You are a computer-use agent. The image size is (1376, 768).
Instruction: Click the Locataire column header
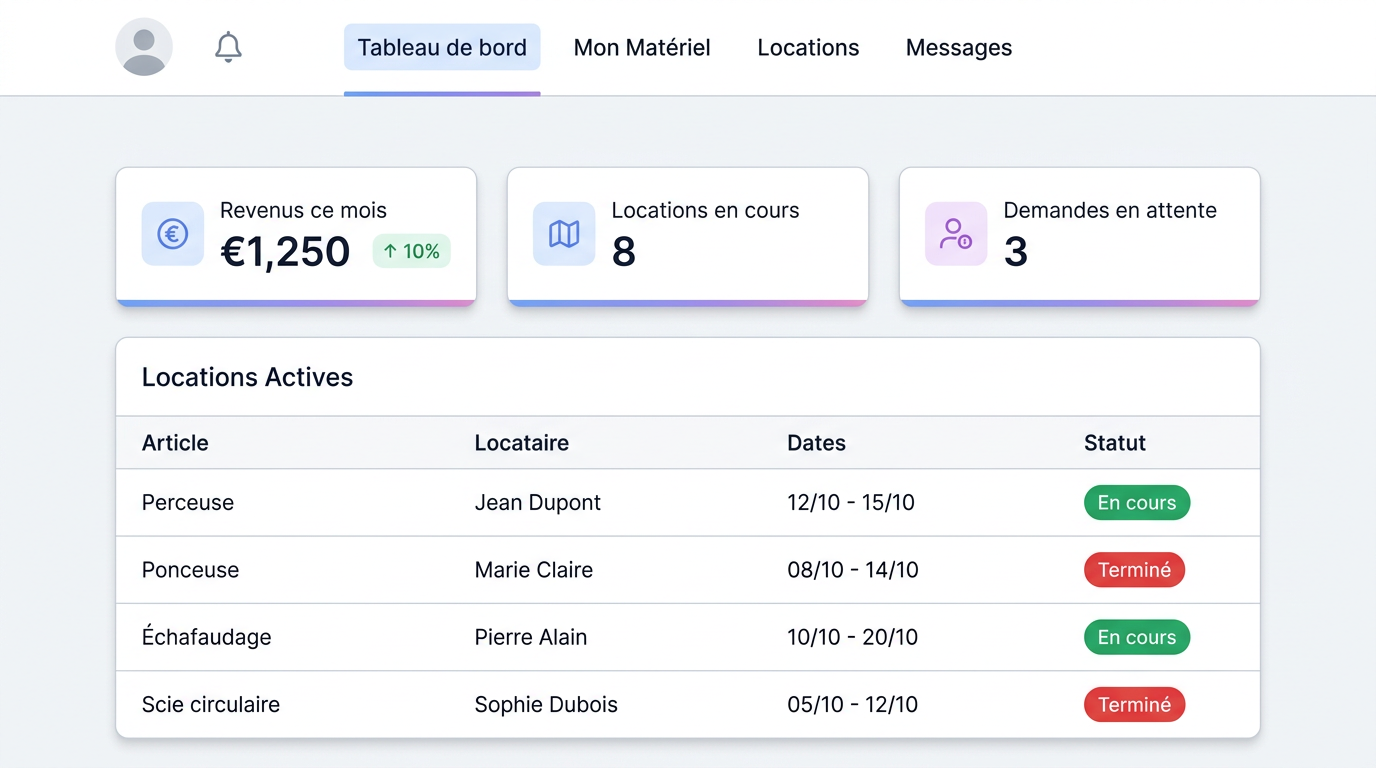click(x=522, y=443)
